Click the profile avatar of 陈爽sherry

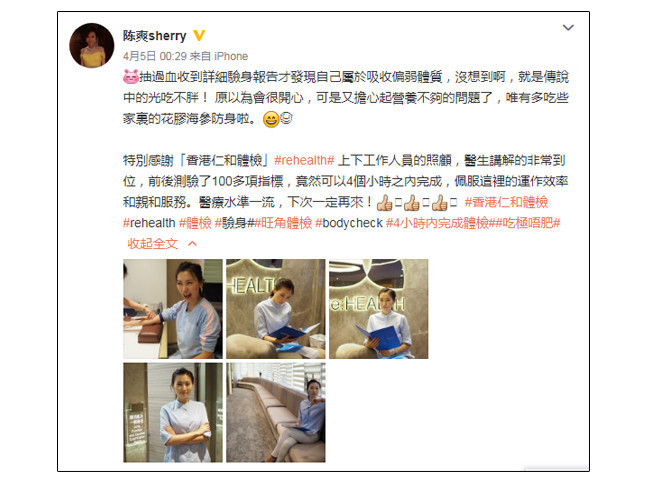(x=92, y=45)
